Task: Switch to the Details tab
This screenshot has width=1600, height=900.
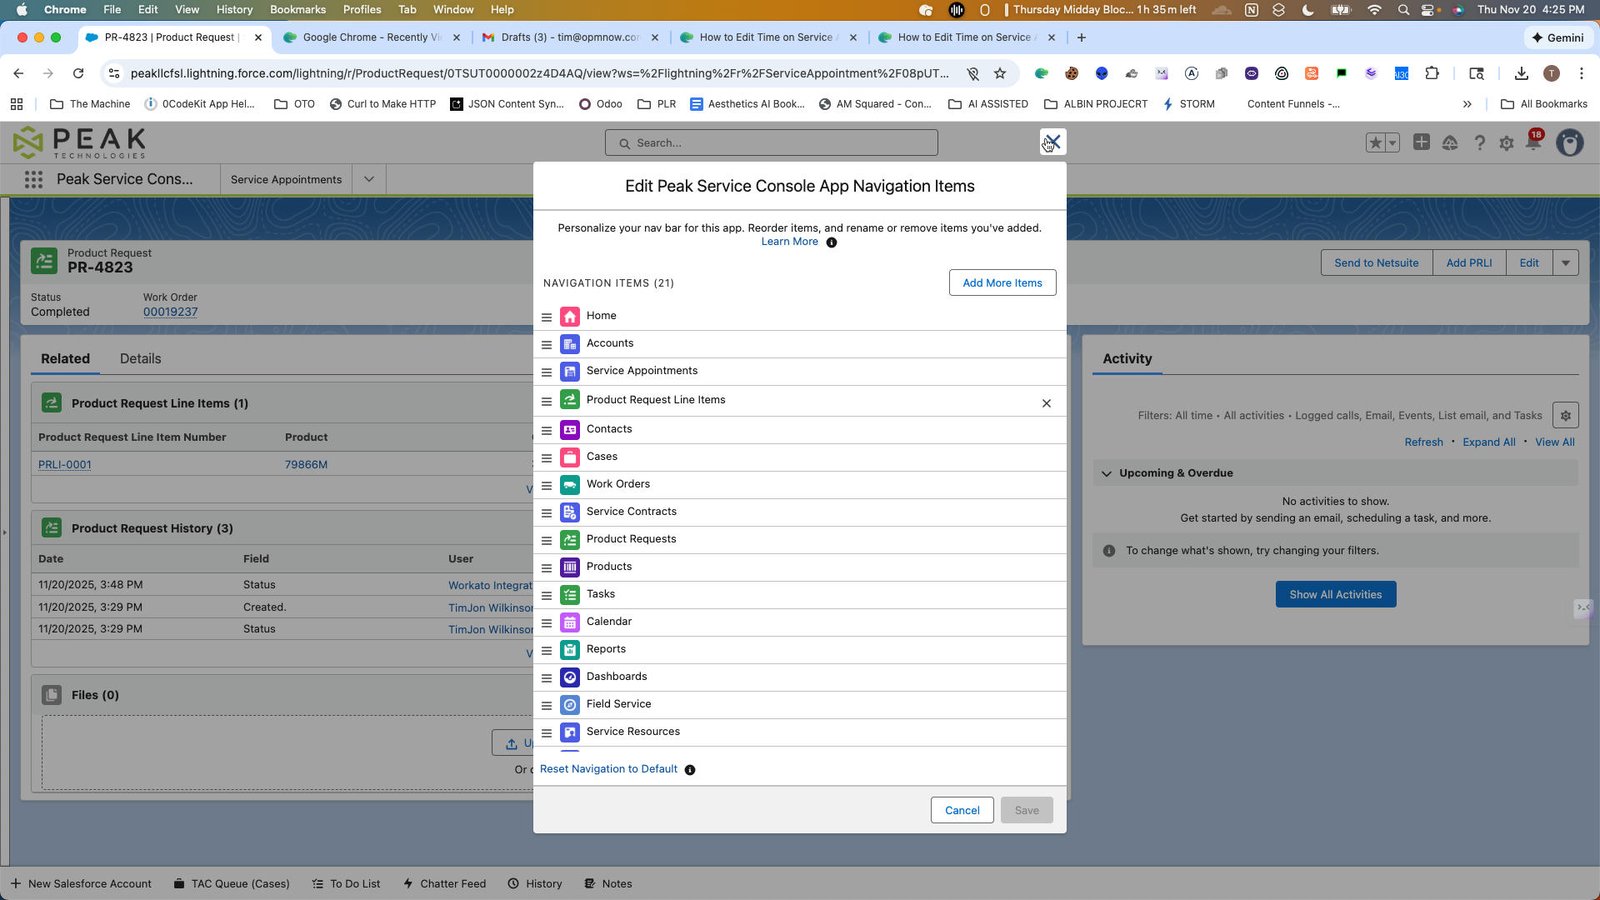Action: point(140,359)
